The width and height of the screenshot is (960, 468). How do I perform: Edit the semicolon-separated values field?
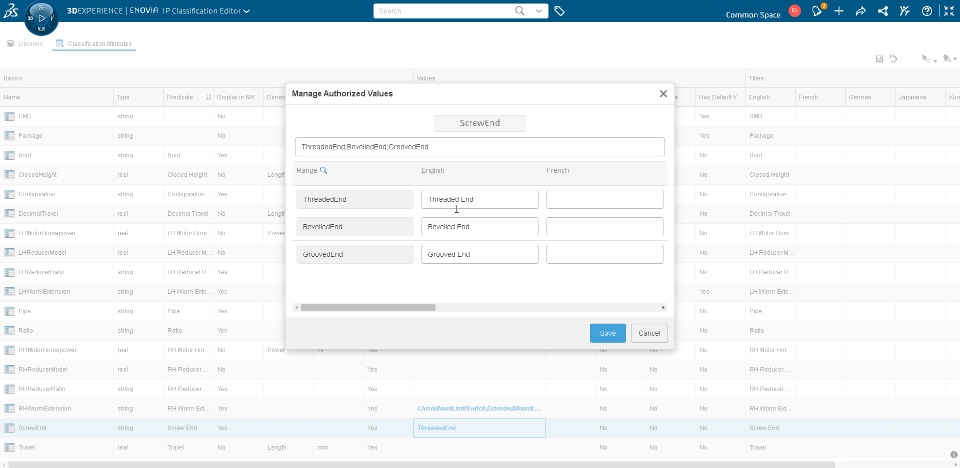point(480,147)
